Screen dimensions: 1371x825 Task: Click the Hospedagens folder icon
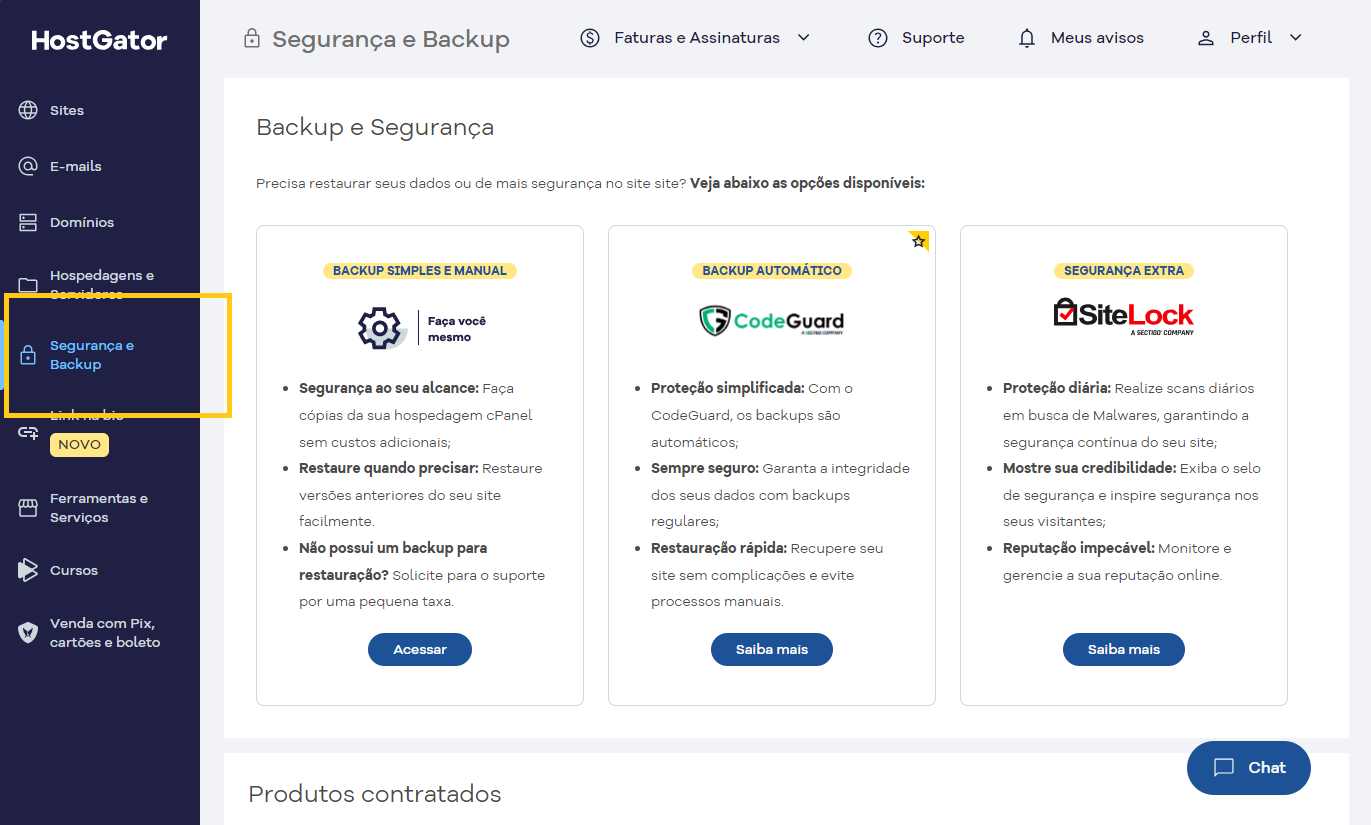28,285
